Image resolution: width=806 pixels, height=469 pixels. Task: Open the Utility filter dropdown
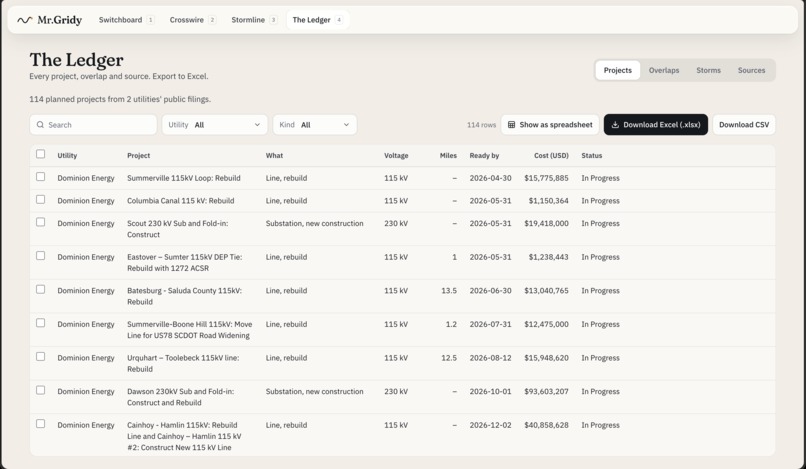click(215, 125)
